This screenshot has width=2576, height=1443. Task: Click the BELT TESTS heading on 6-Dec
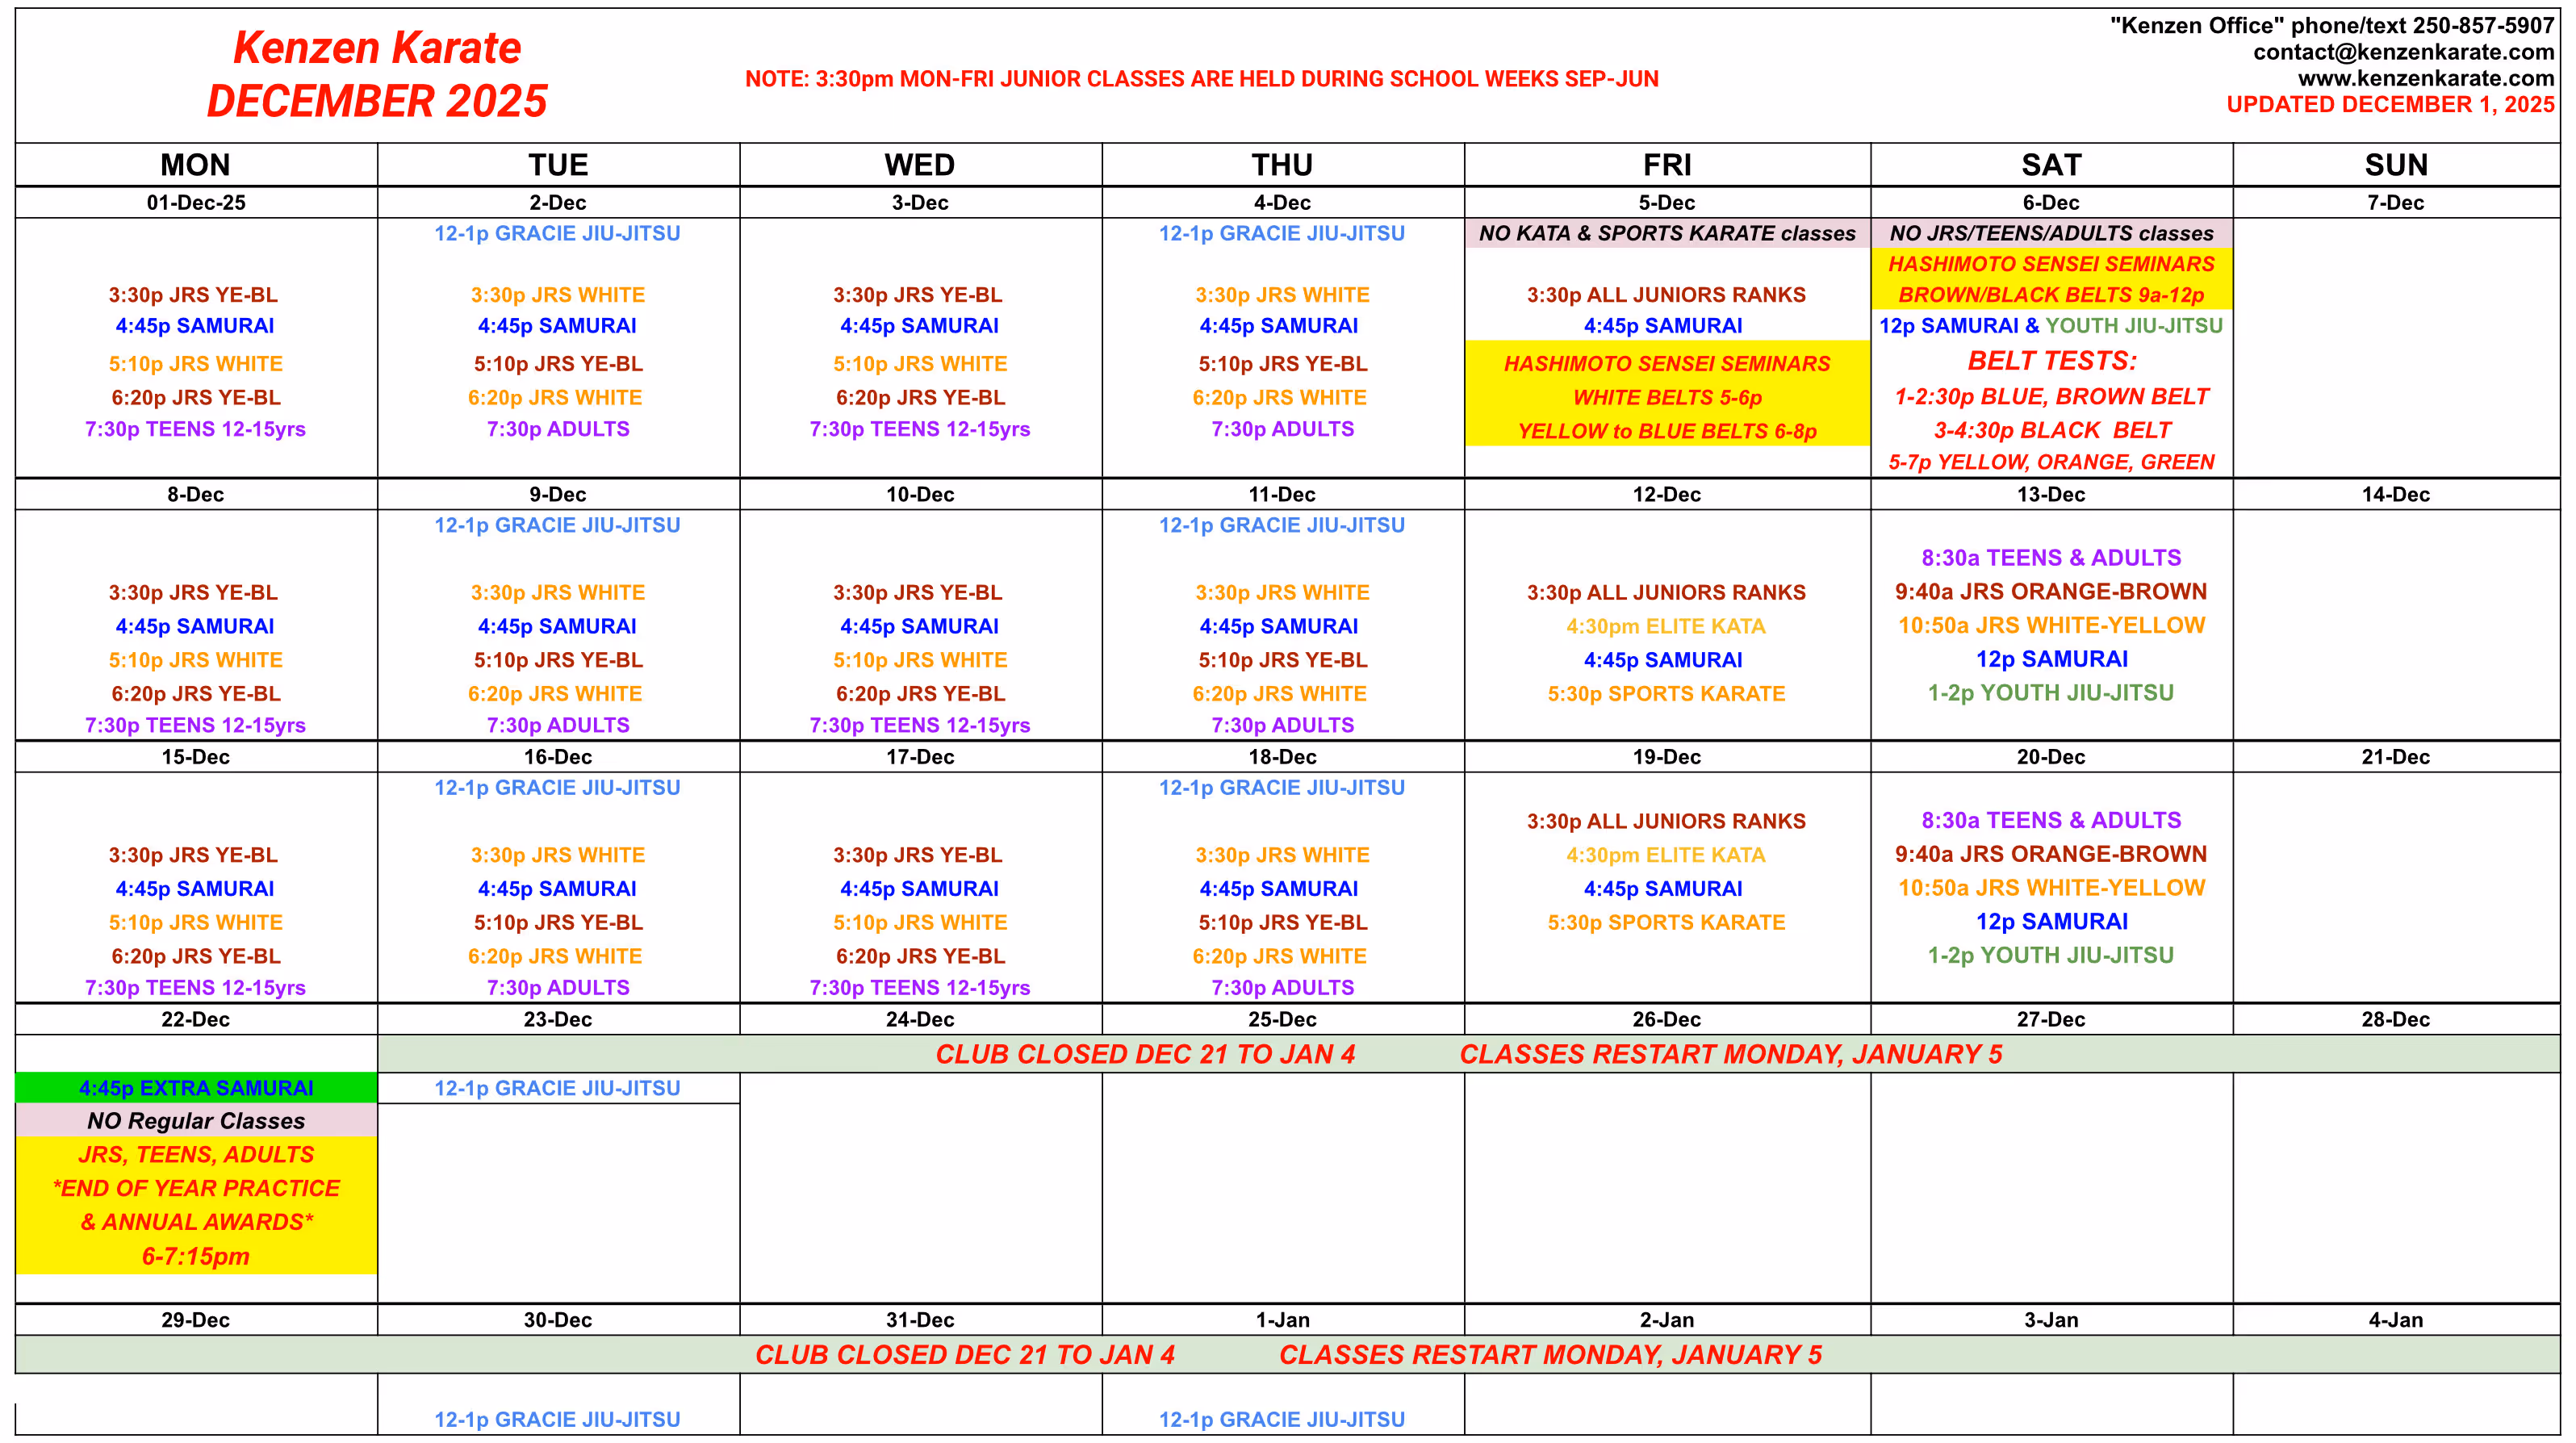click(2051, 361)
